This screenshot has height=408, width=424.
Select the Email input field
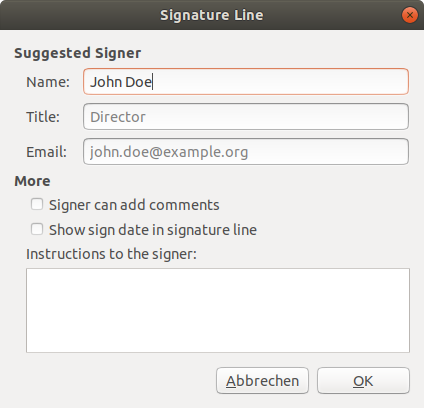tap(246, 152)
